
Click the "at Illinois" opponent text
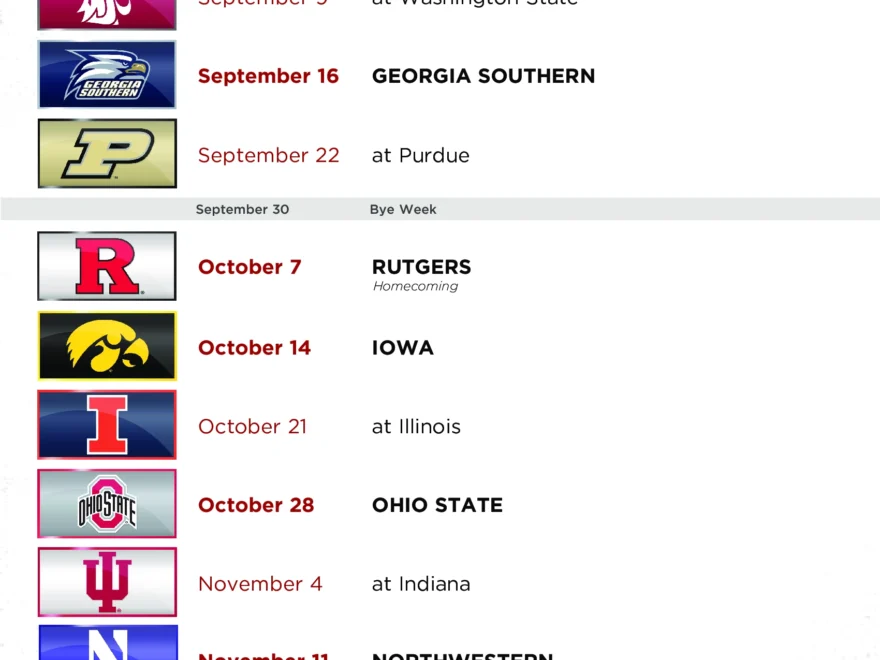pyautogui.click(x=416, y=426)
